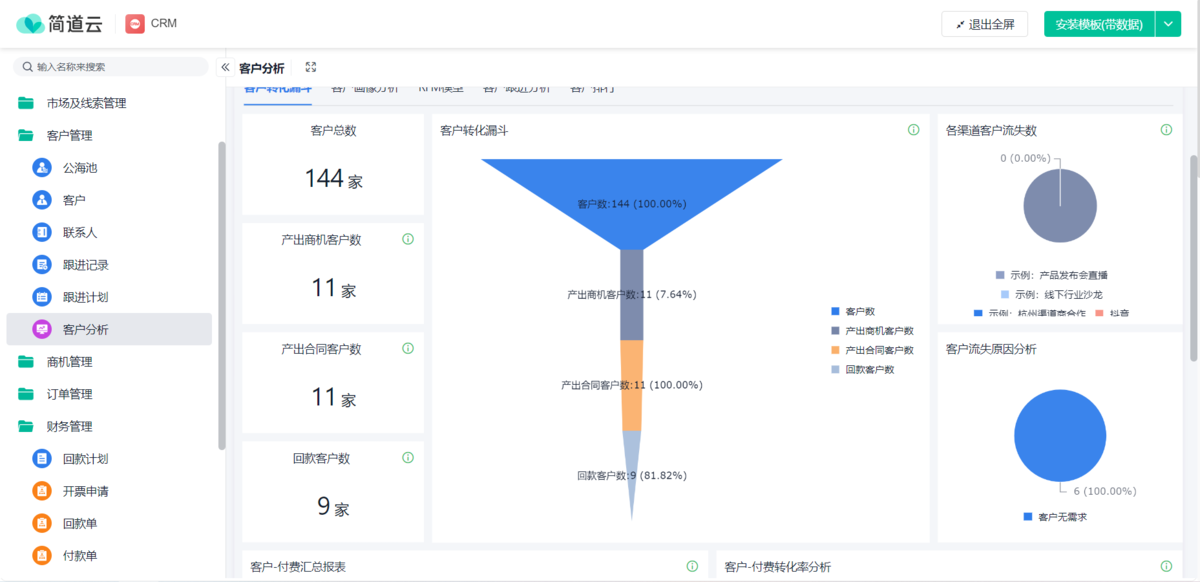Open the dropdown arrow beside 安装模板

(x=1168, y=24)
